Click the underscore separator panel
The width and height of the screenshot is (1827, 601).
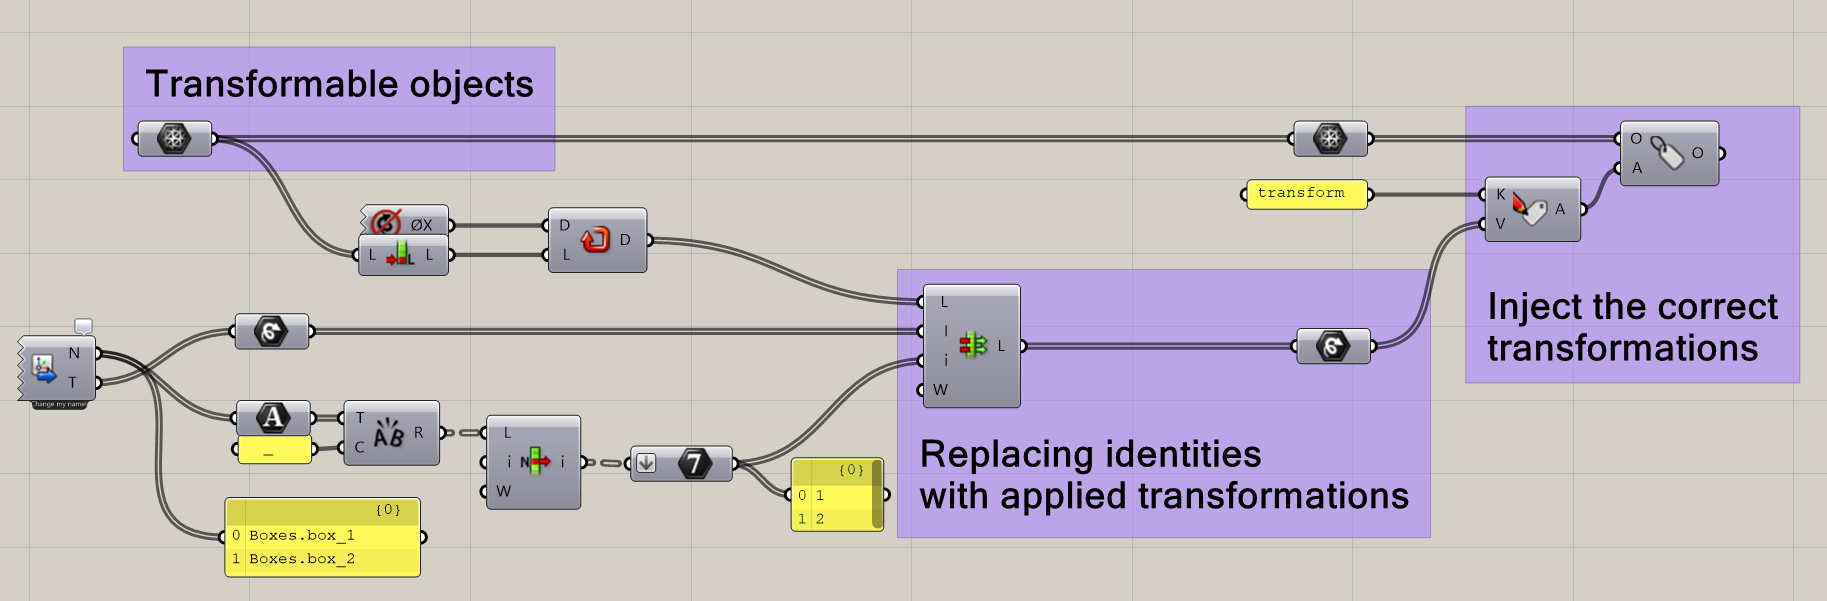(x=274, y=451)
